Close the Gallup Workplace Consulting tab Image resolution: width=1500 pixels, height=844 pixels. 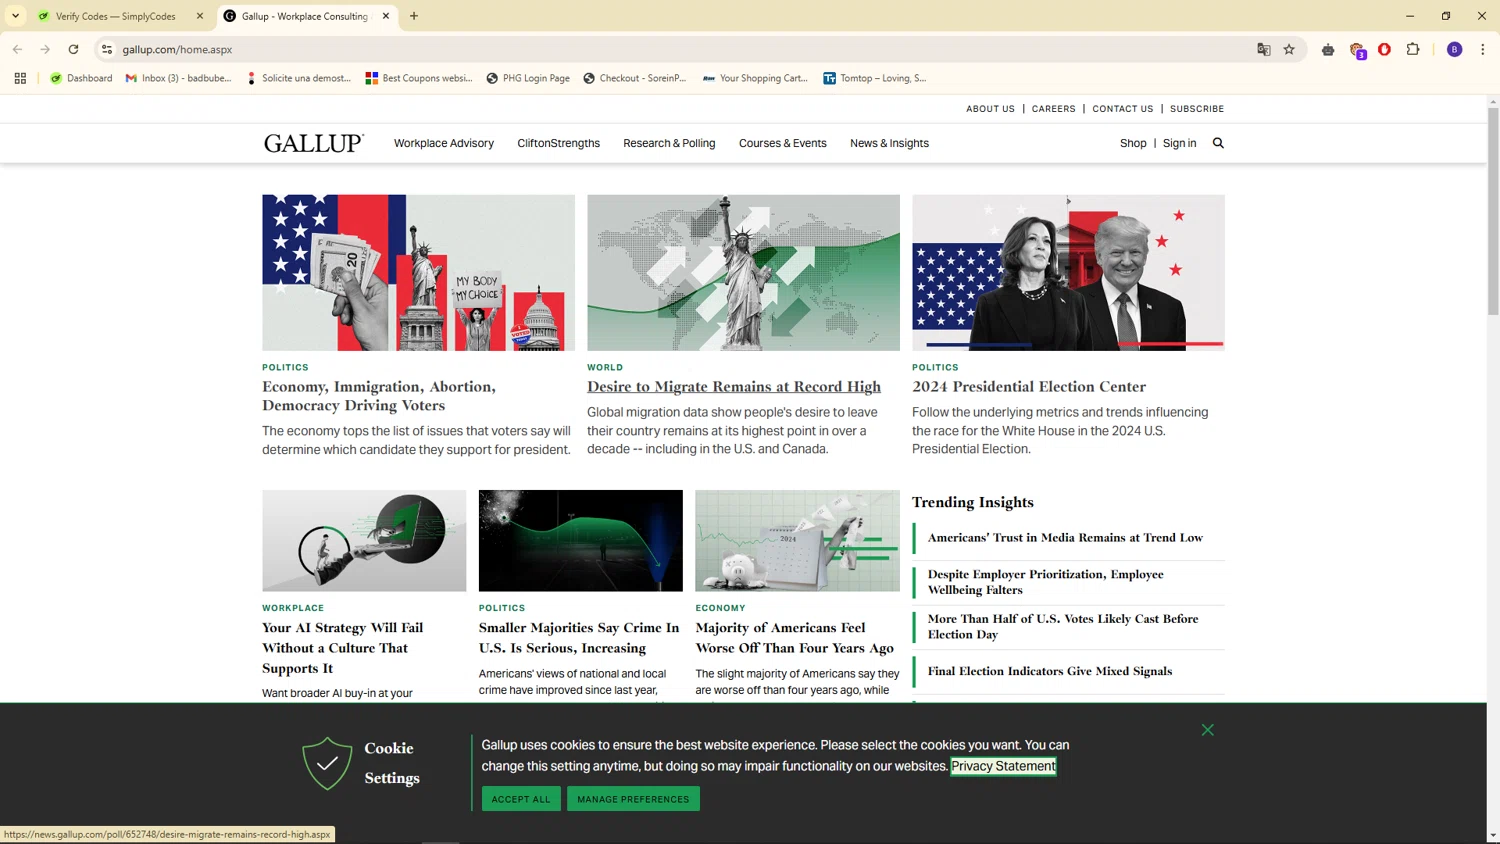click(386, 16)
